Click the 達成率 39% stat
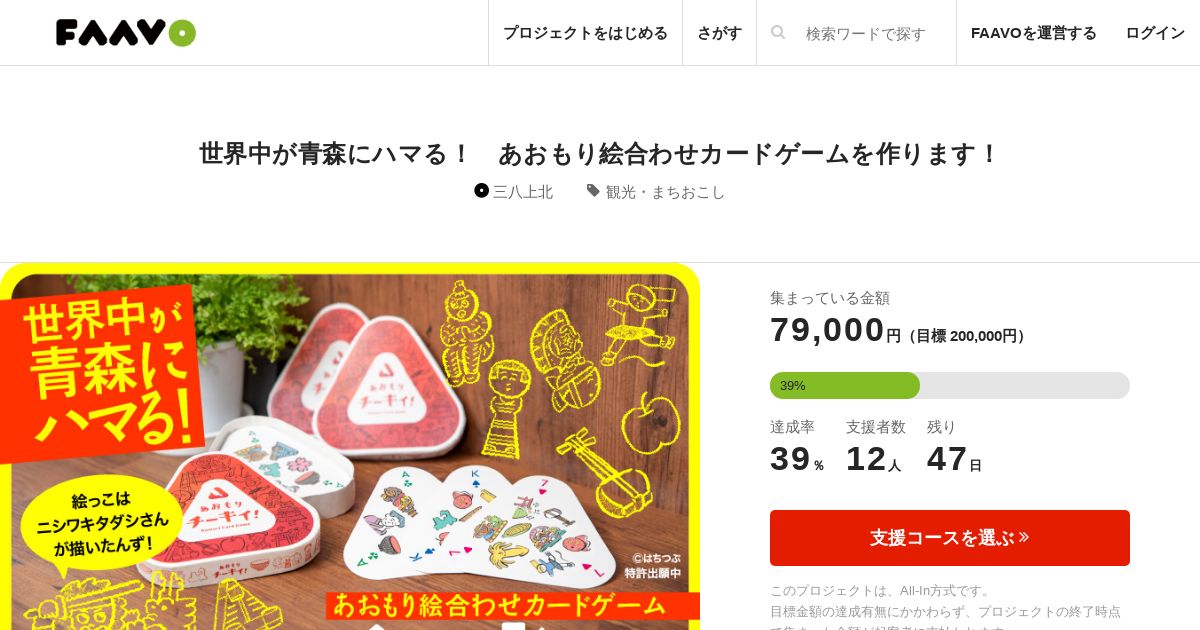 click(x=797, y=447)
